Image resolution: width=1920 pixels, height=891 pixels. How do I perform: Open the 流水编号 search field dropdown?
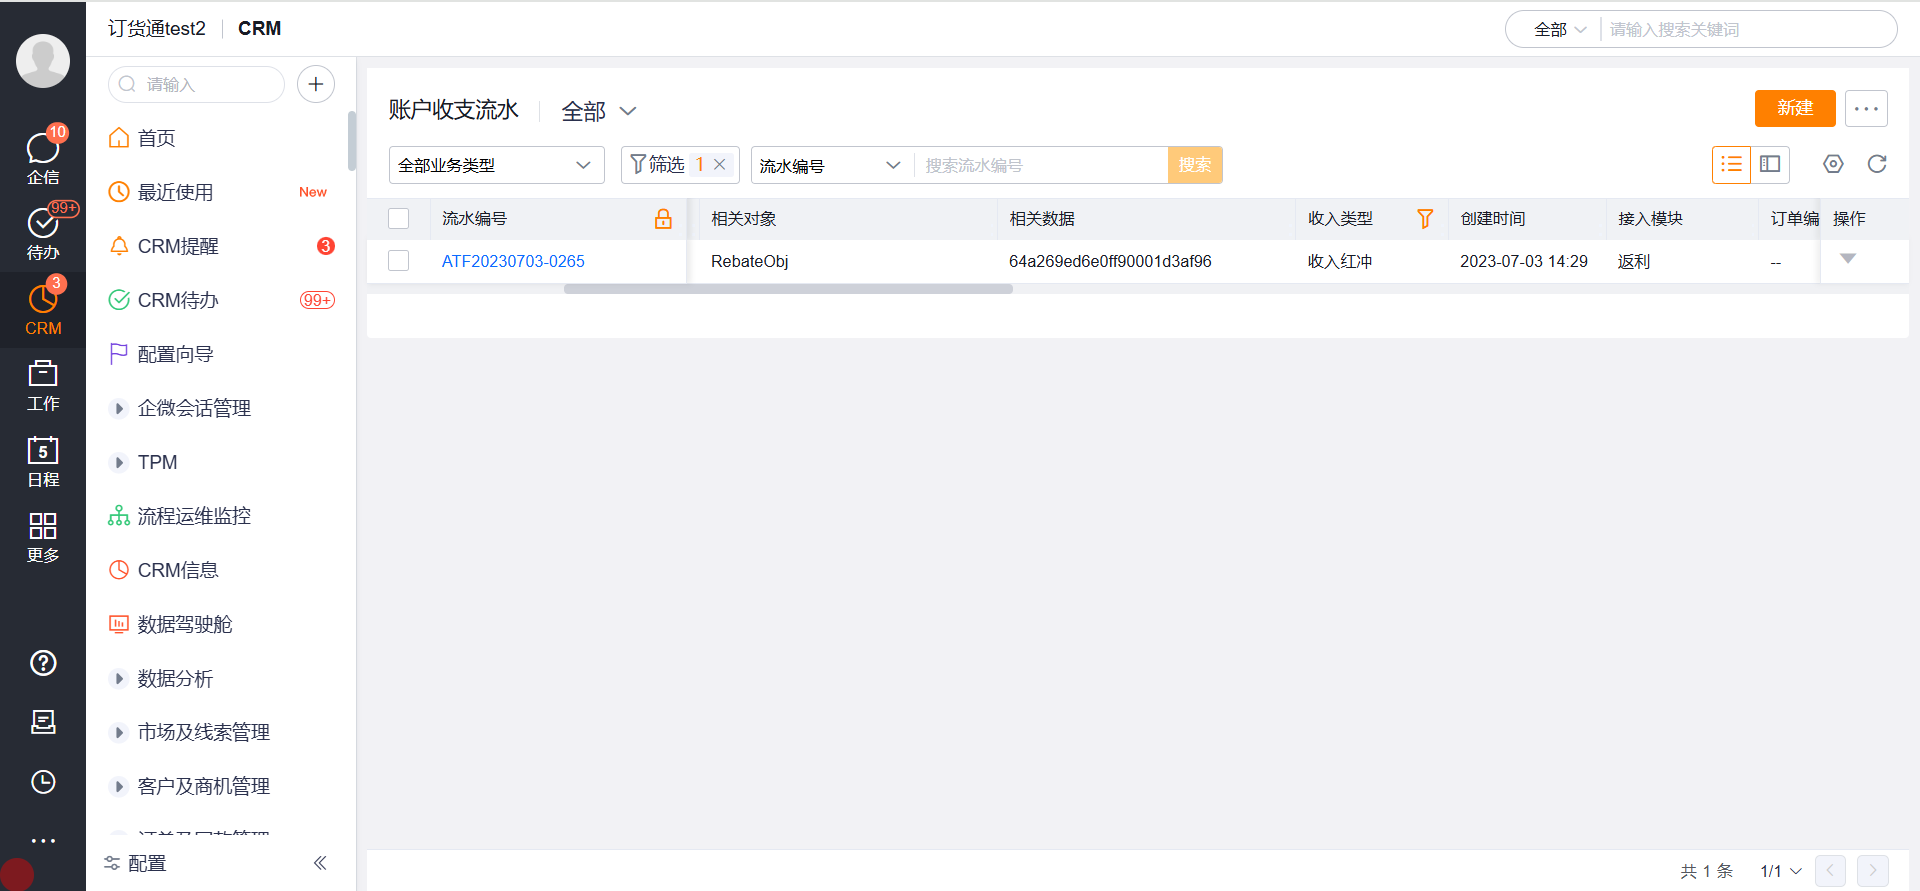point(831,165)
